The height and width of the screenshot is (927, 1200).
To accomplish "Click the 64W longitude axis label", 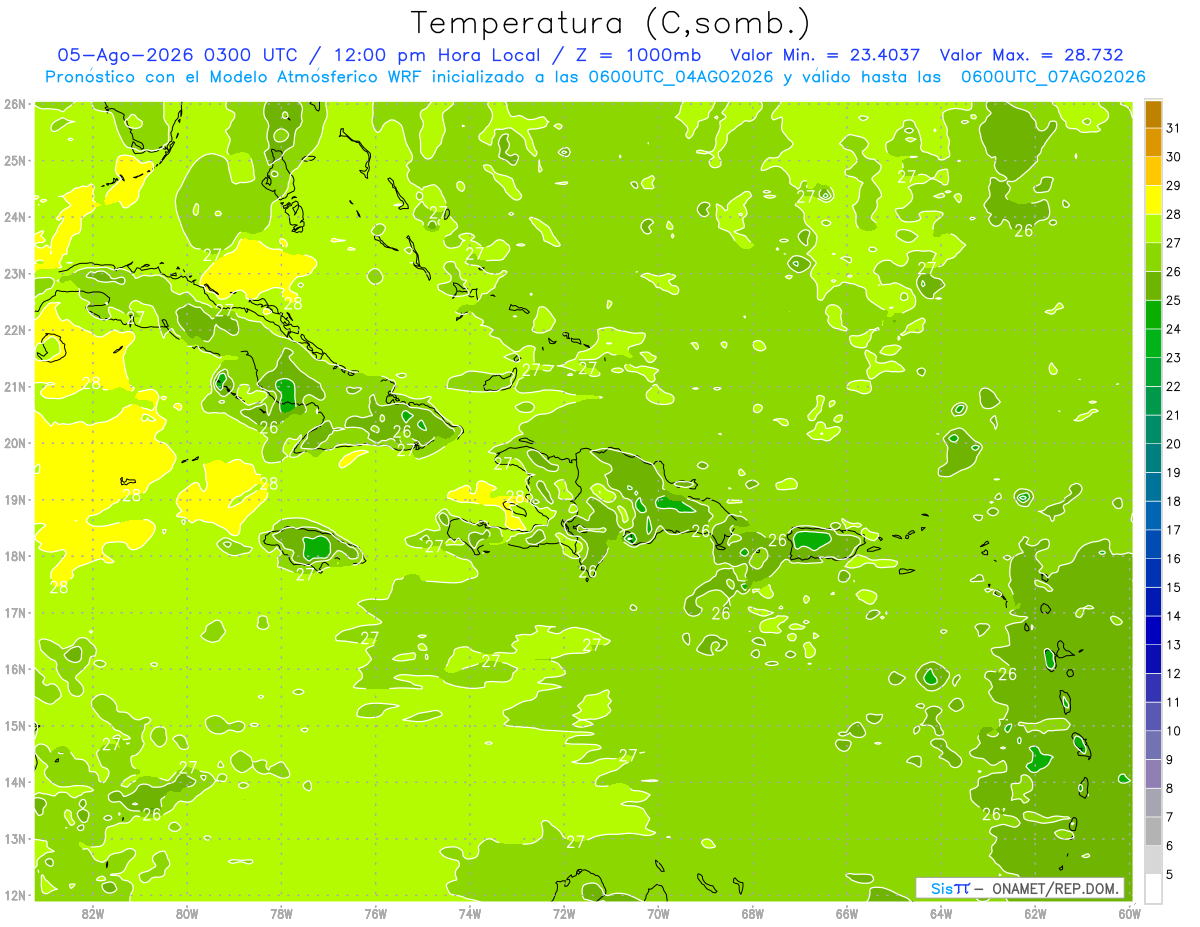I will tap(941, 913).
